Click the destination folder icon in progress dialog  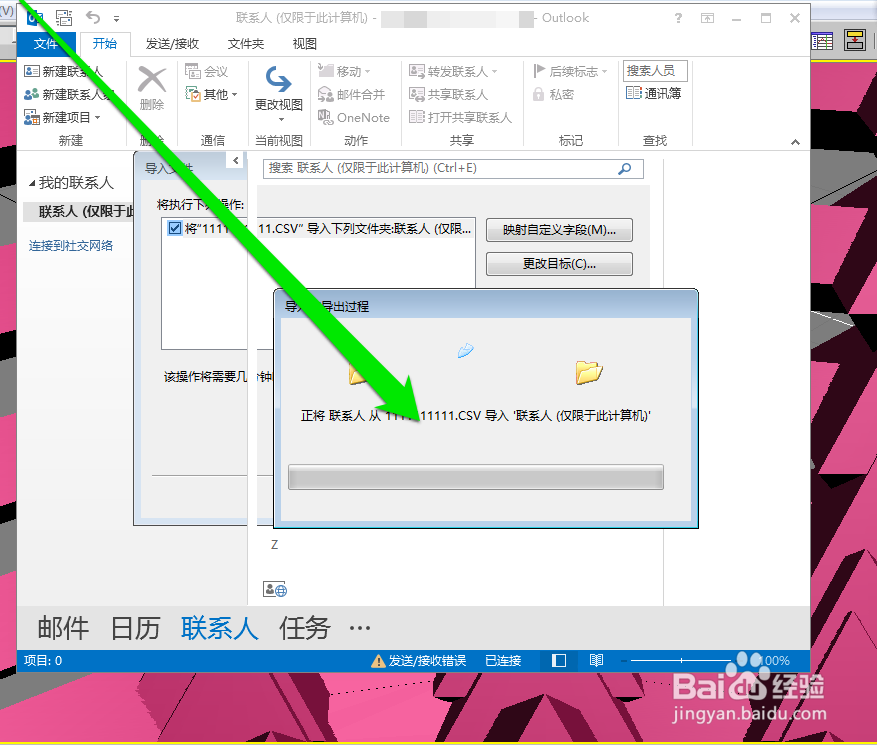tap(589, 373)
